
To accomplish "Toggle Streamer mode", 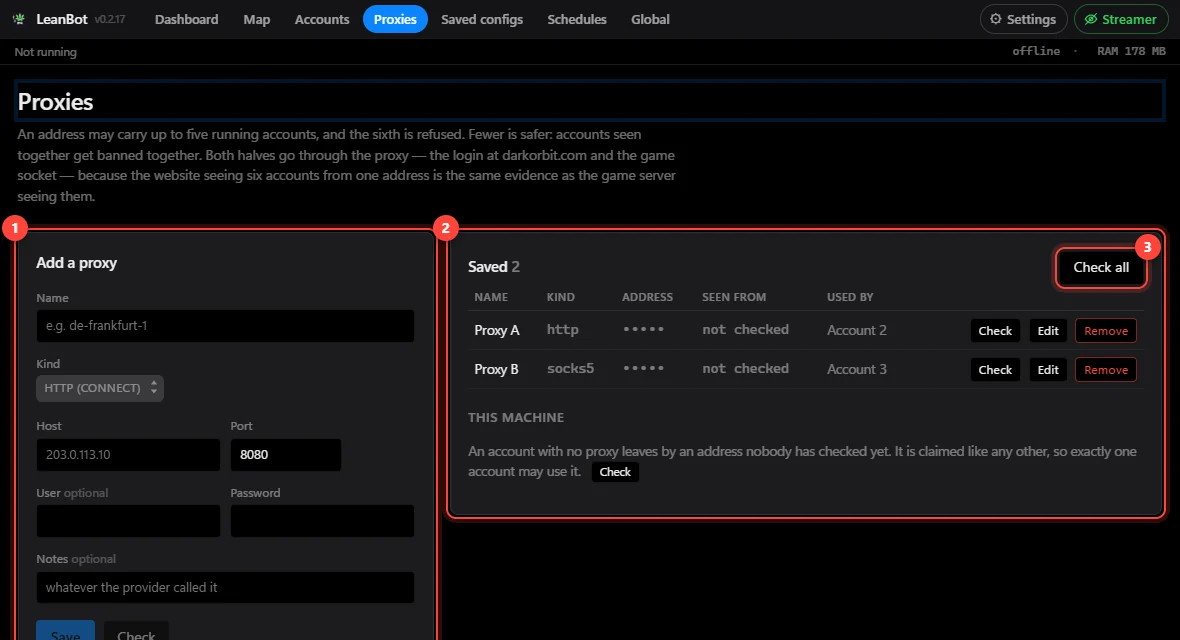I will coord(1121,19).
